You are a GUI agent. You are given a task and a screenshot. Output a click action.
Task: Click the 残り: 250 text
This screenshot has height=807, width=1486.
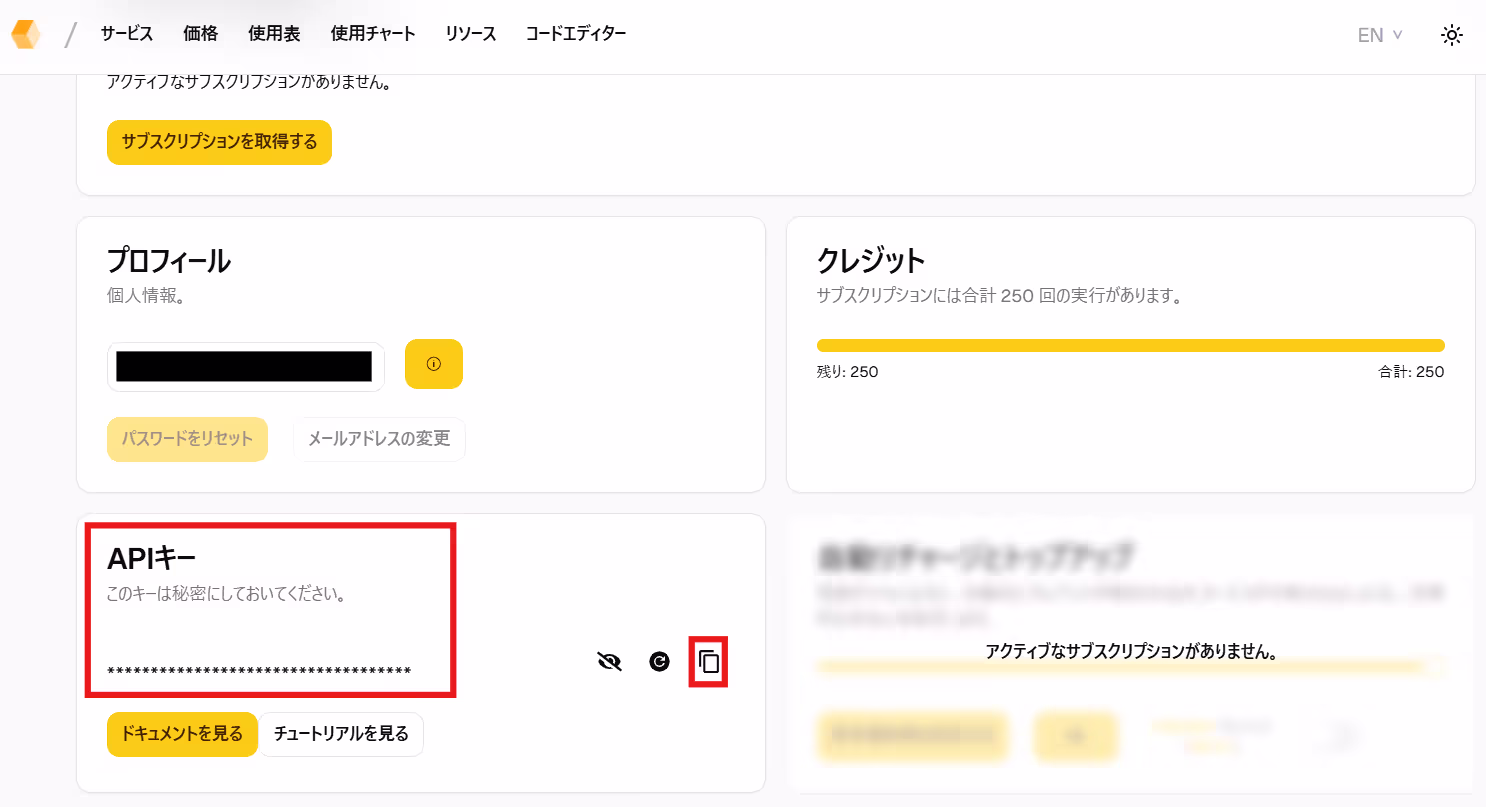[x=847, y=372]
